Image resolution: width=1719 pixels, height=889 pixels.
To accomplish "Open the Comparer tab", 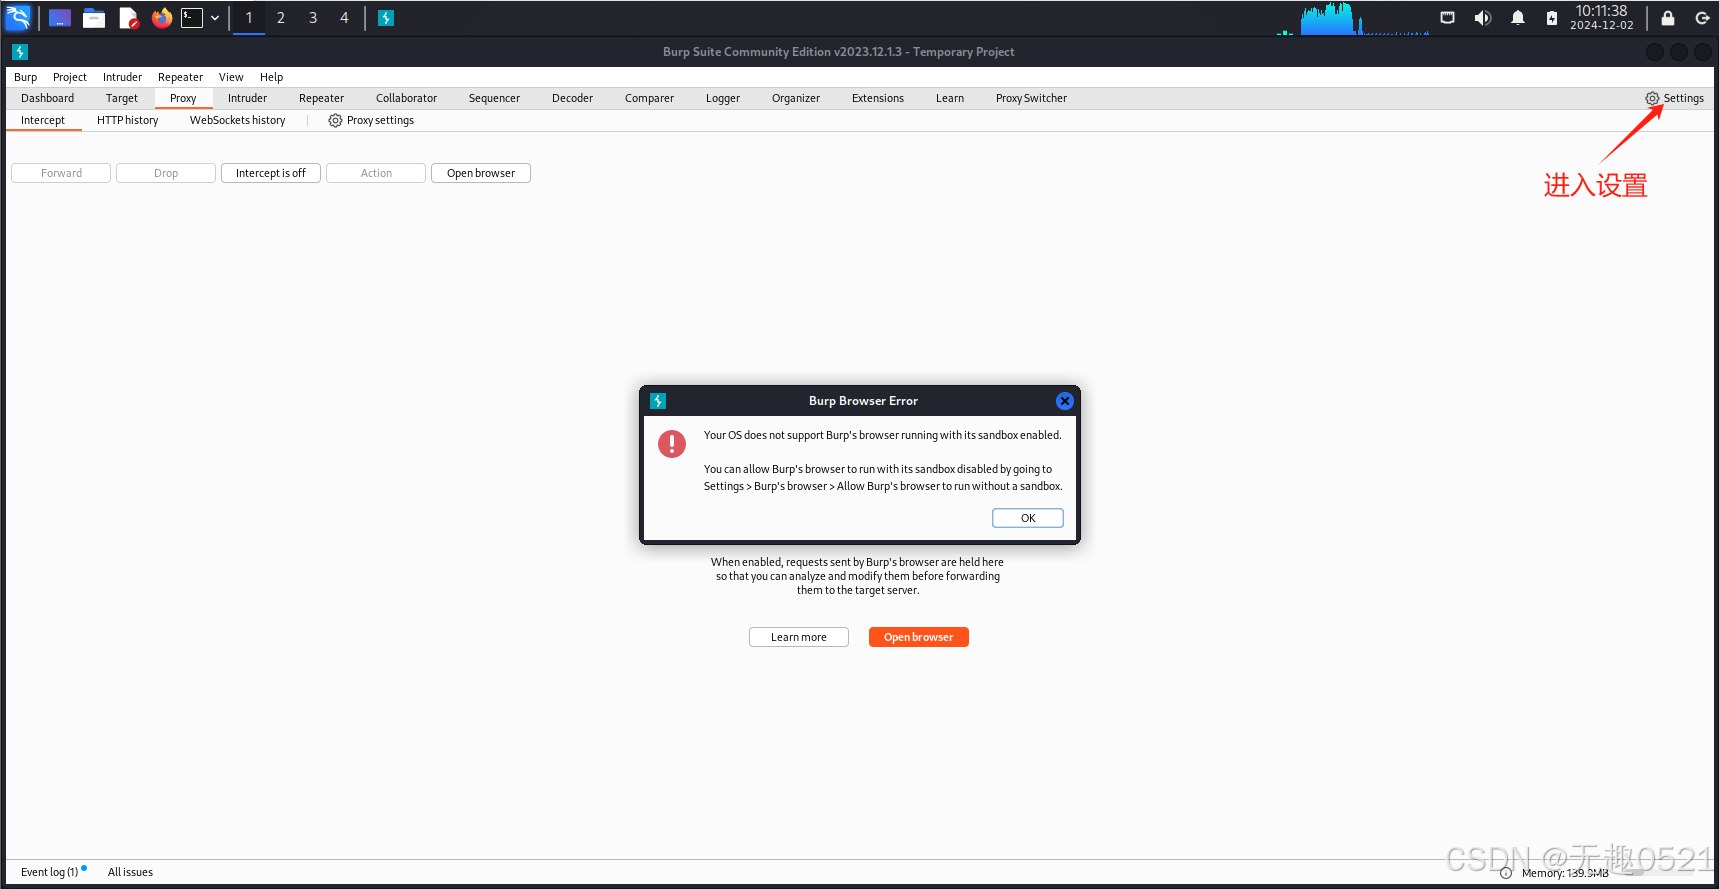I will 649,98.
